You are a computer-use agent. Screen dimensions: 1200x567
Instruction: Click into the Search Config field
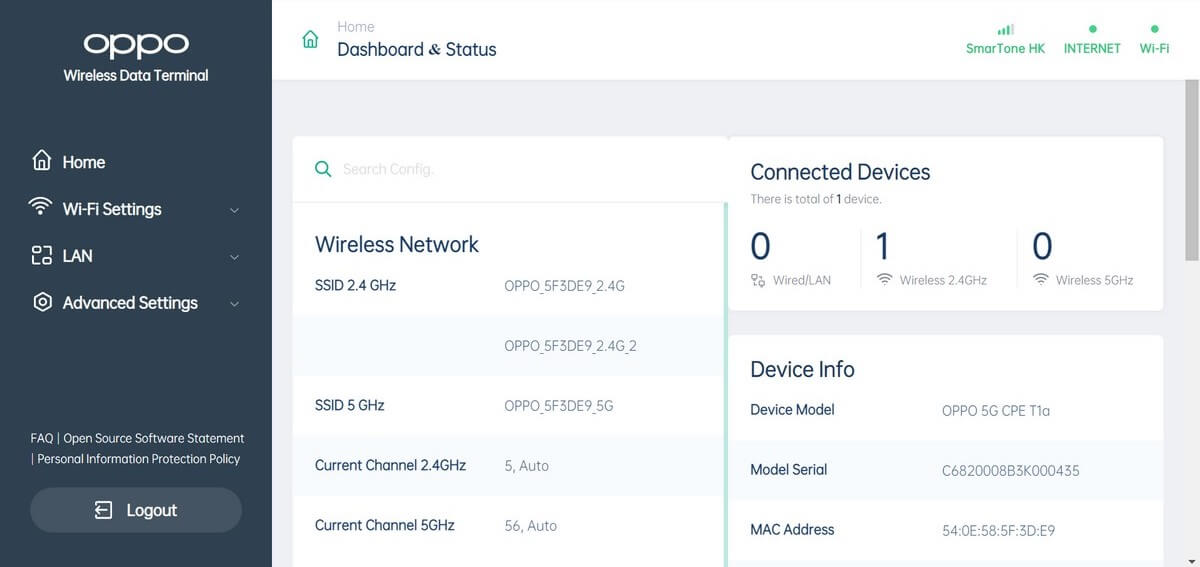click(520, 169)
